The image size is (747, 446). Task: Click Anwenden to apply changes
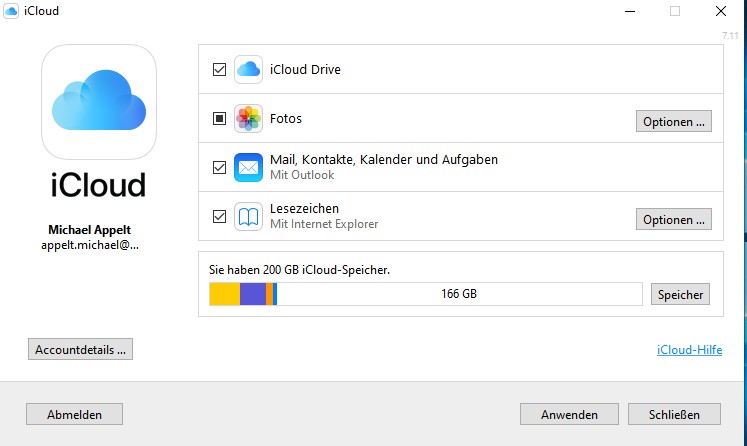point(569,414)
